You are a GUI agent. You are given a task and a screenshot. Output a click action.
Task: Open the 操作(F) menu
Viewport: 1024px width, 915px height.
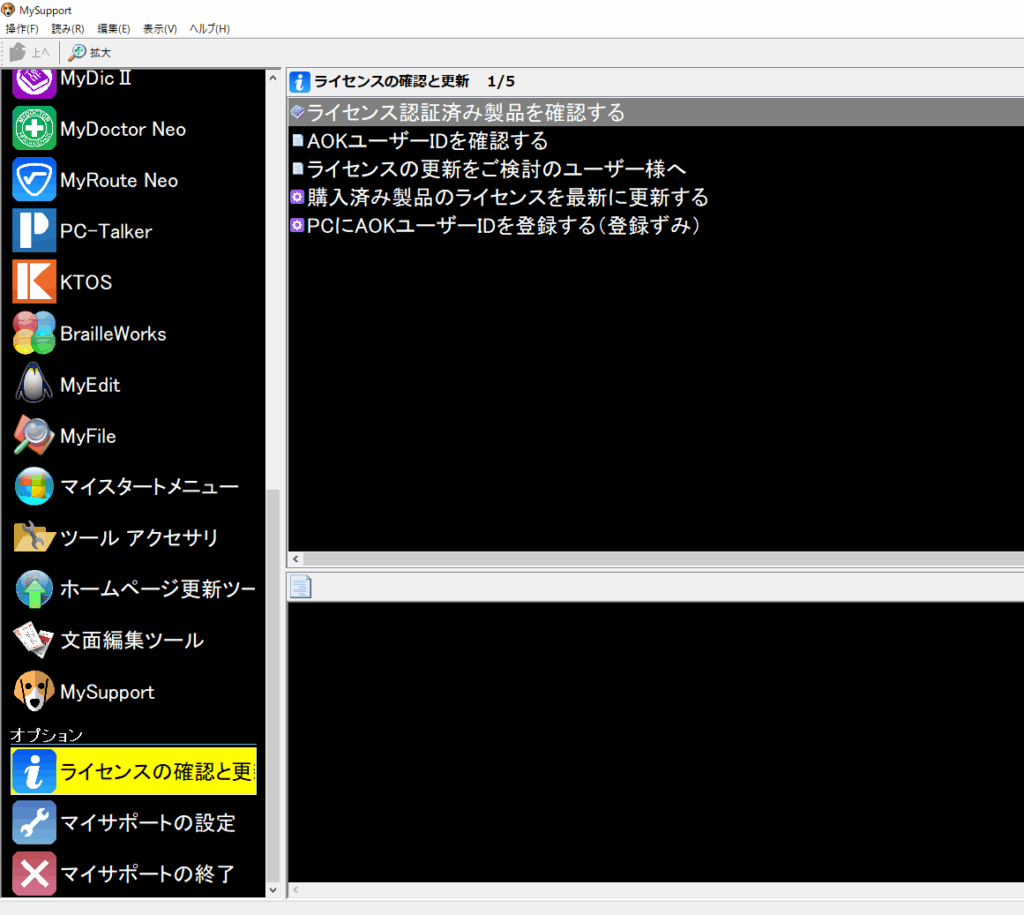pos(22,29)
